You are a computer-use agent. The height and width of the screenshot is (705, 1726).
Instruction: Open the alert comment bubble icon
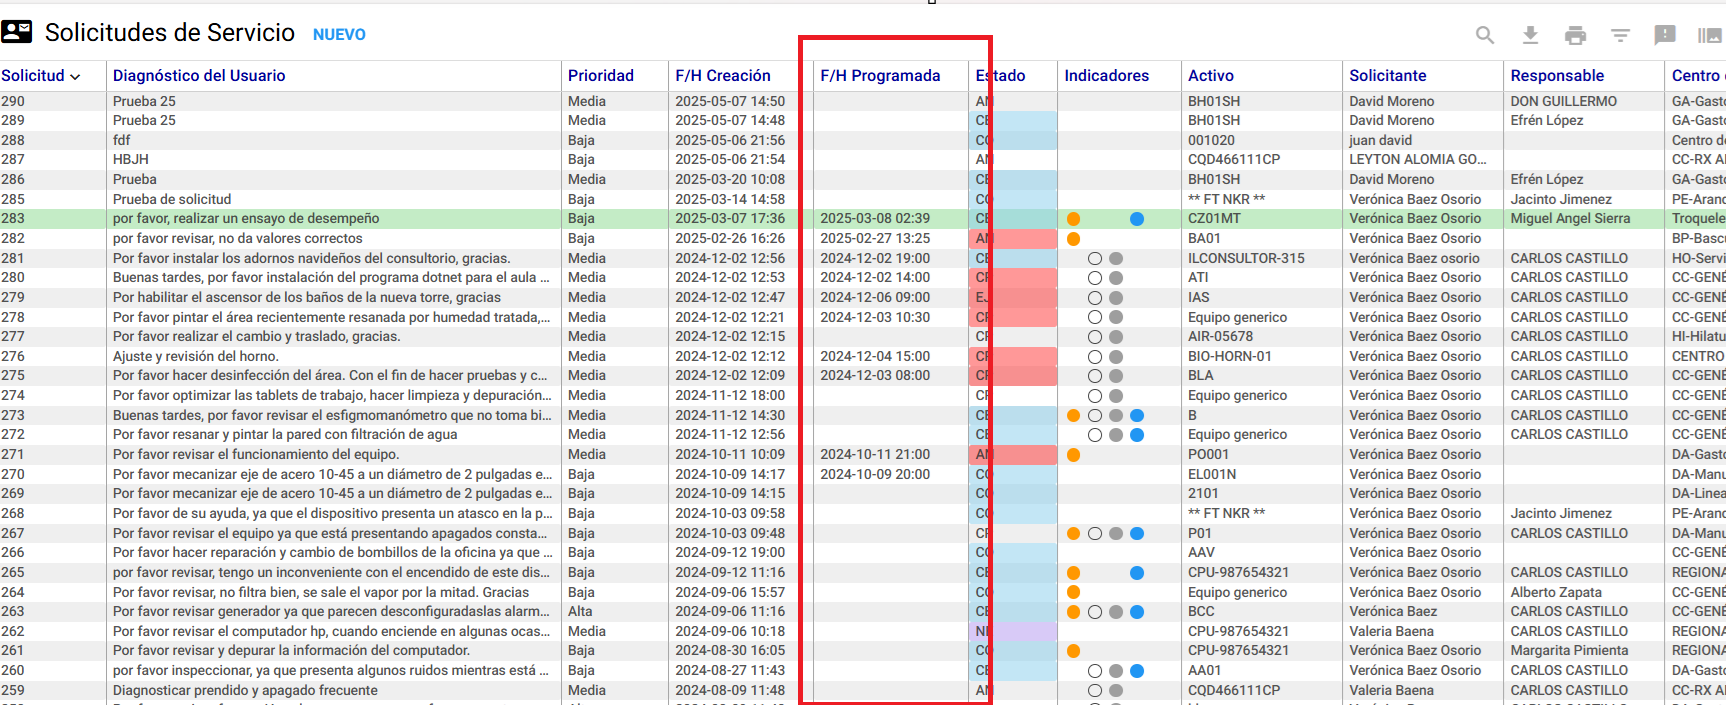tap(1665, 35)
